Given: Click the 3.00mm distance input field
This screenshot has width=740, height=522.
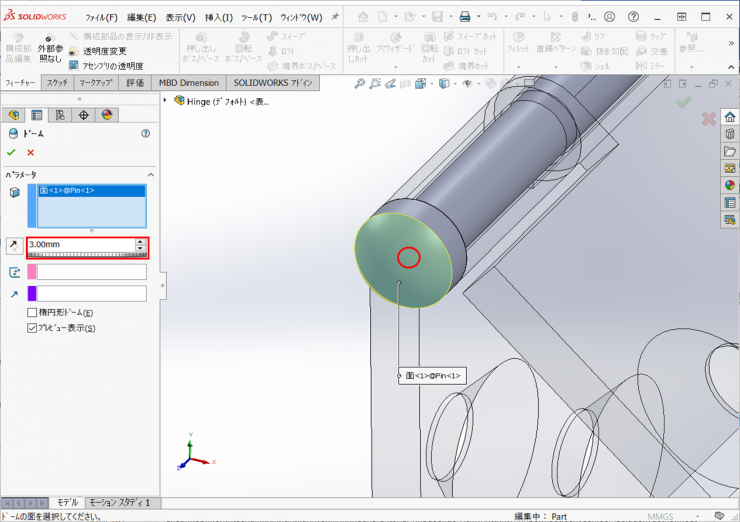Looking at the screenshot, I should coord(80,245).
